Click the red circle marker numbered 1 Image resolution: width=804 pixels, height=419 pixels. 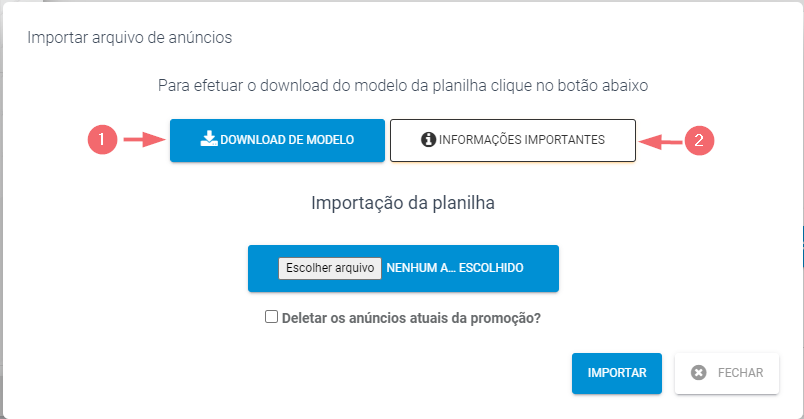pos(103,139)
